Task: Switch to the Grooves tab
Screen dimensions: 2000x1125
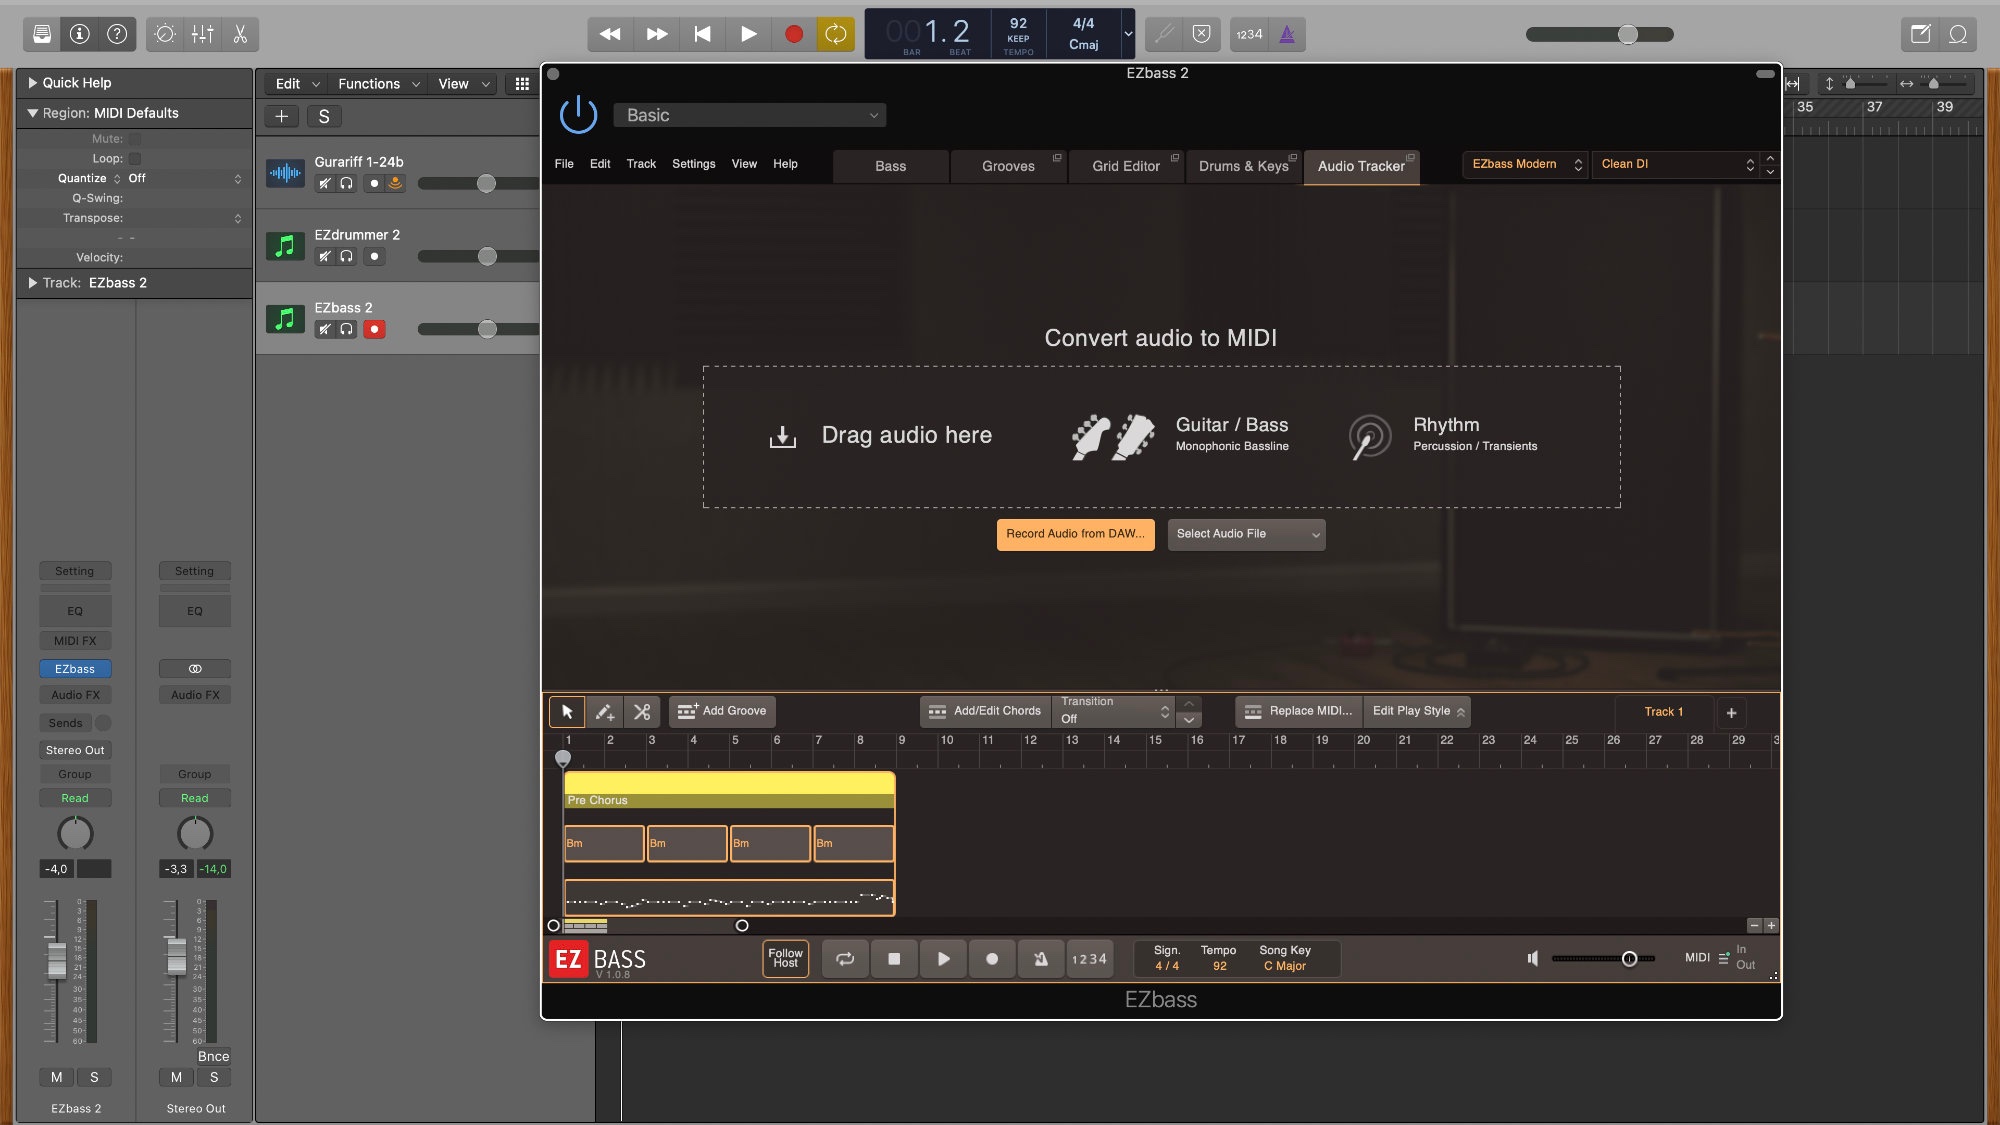Action: tap(1007, 166)
